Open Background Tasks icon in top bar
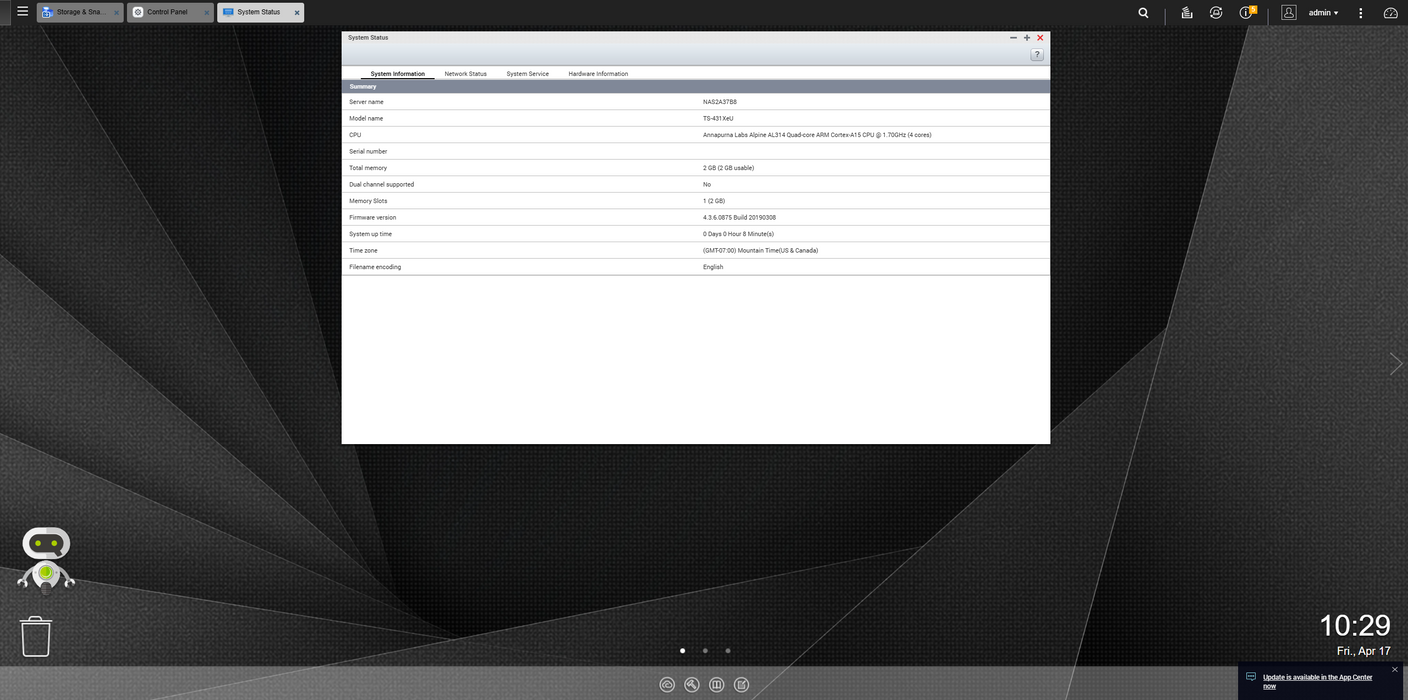Viewport: 1408px width, 700px height. tap(1186, 13)
